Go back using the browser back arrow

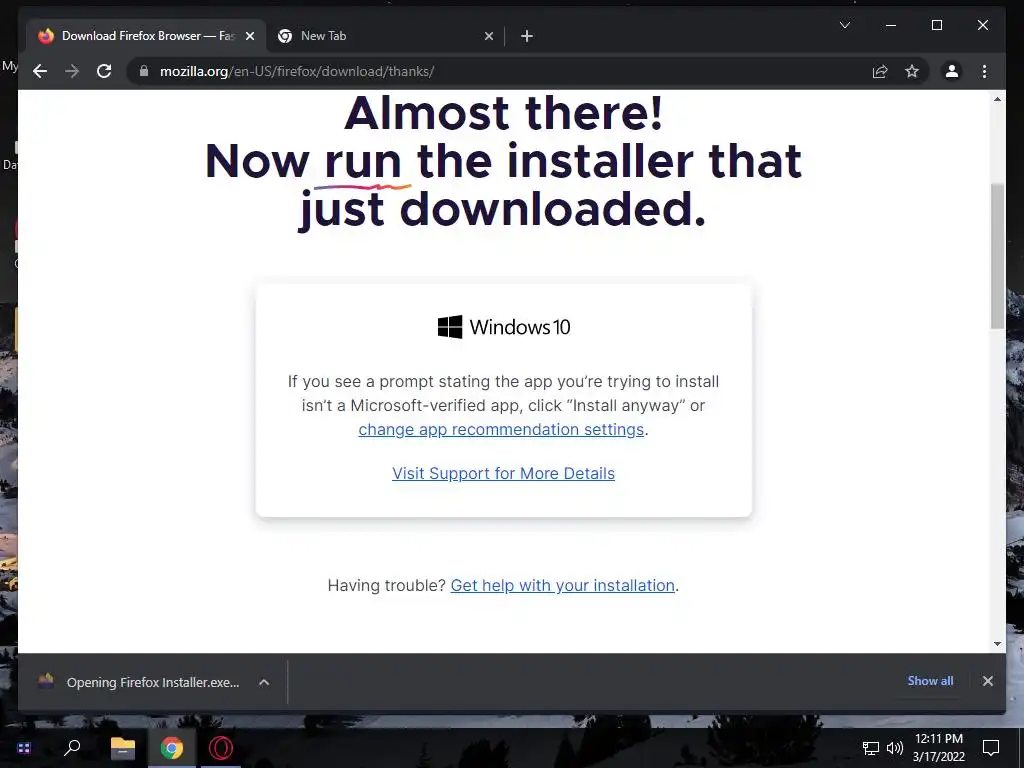(40, 71)
